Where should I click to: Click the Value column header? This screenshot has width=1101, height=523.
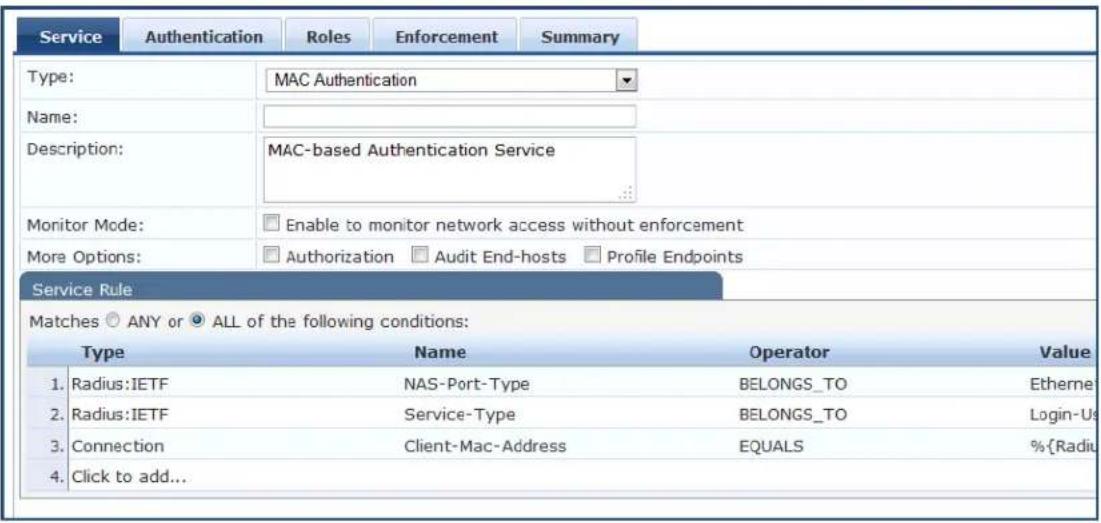pyautogui.click(x=1064, y=352)
